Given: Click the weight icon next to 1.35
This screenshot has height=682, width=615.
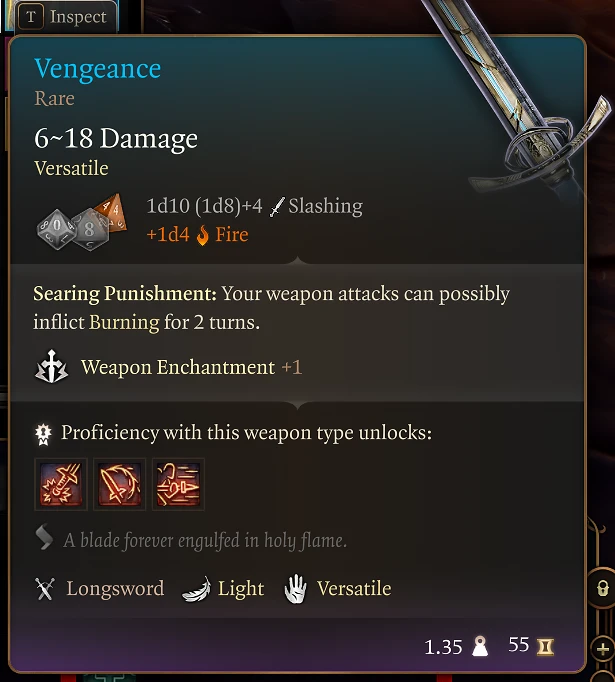Looking at the screenshot, I should [x=480, y=646].
